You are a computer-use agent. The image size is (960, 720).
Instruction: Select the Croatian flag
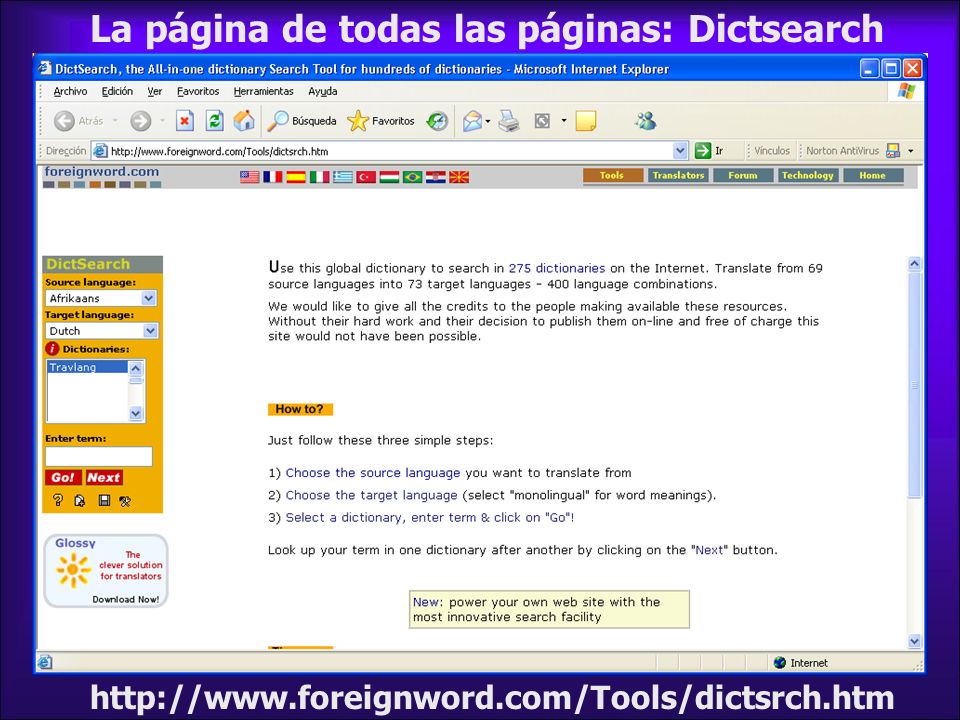pos(436,177)
